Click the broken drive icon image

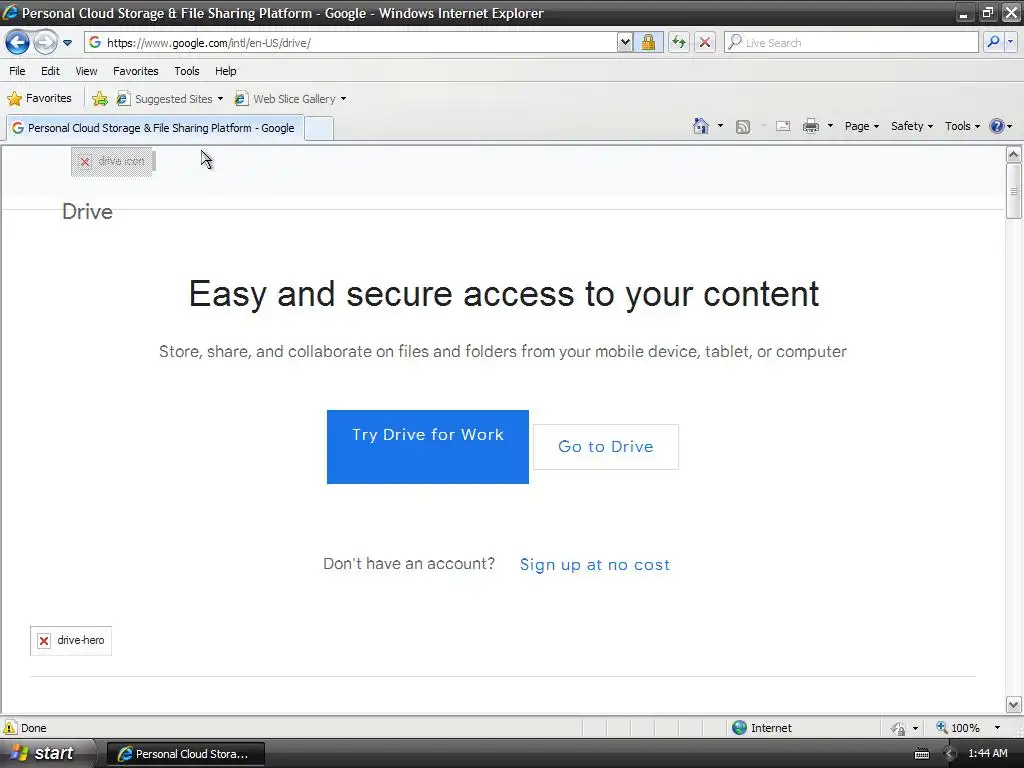112,162
